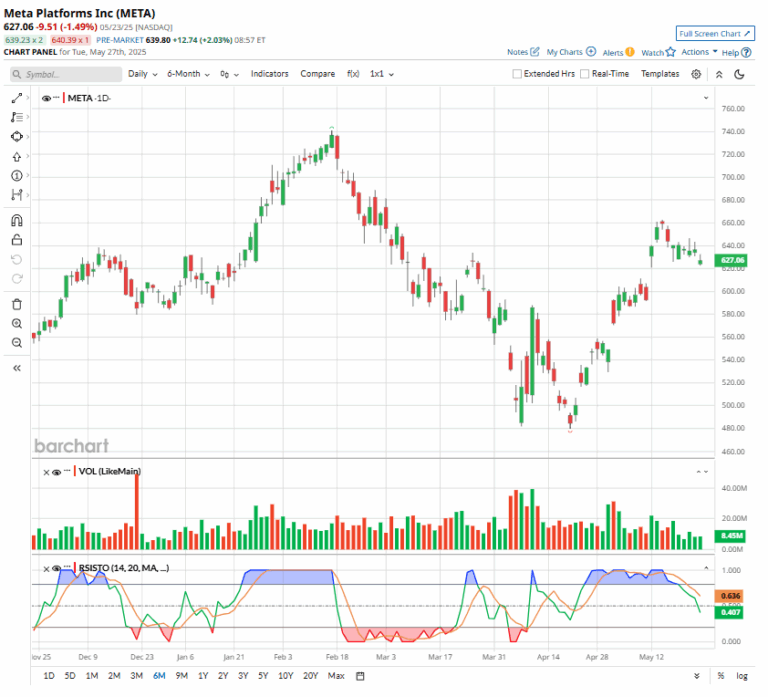
Task: Select the 1M time range
Action: click(x=92, y=676)
